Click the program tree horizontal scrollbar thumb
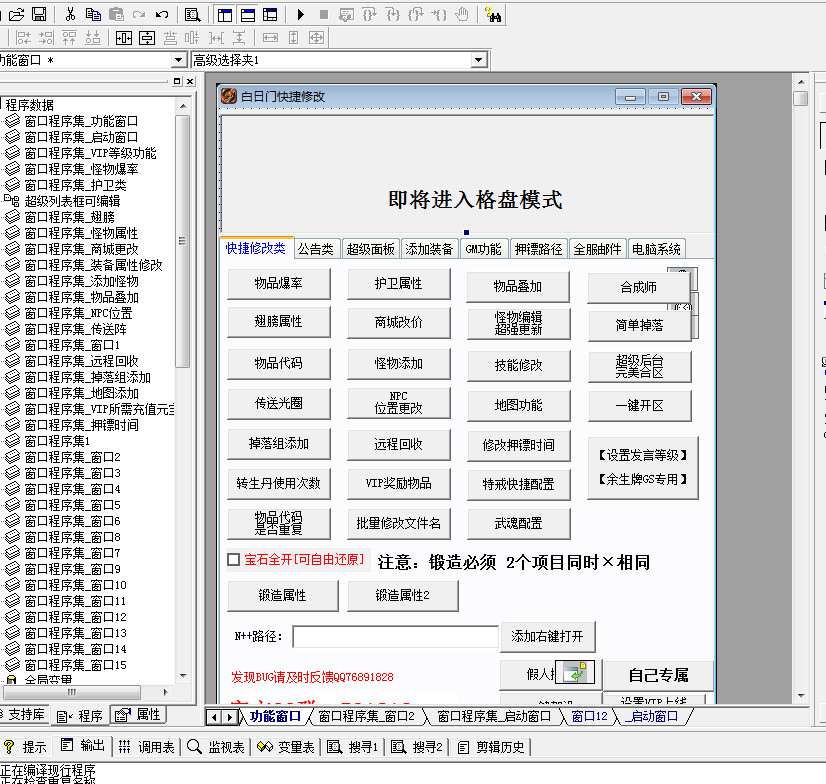The image size is (826, 784). tap(72, 692)
